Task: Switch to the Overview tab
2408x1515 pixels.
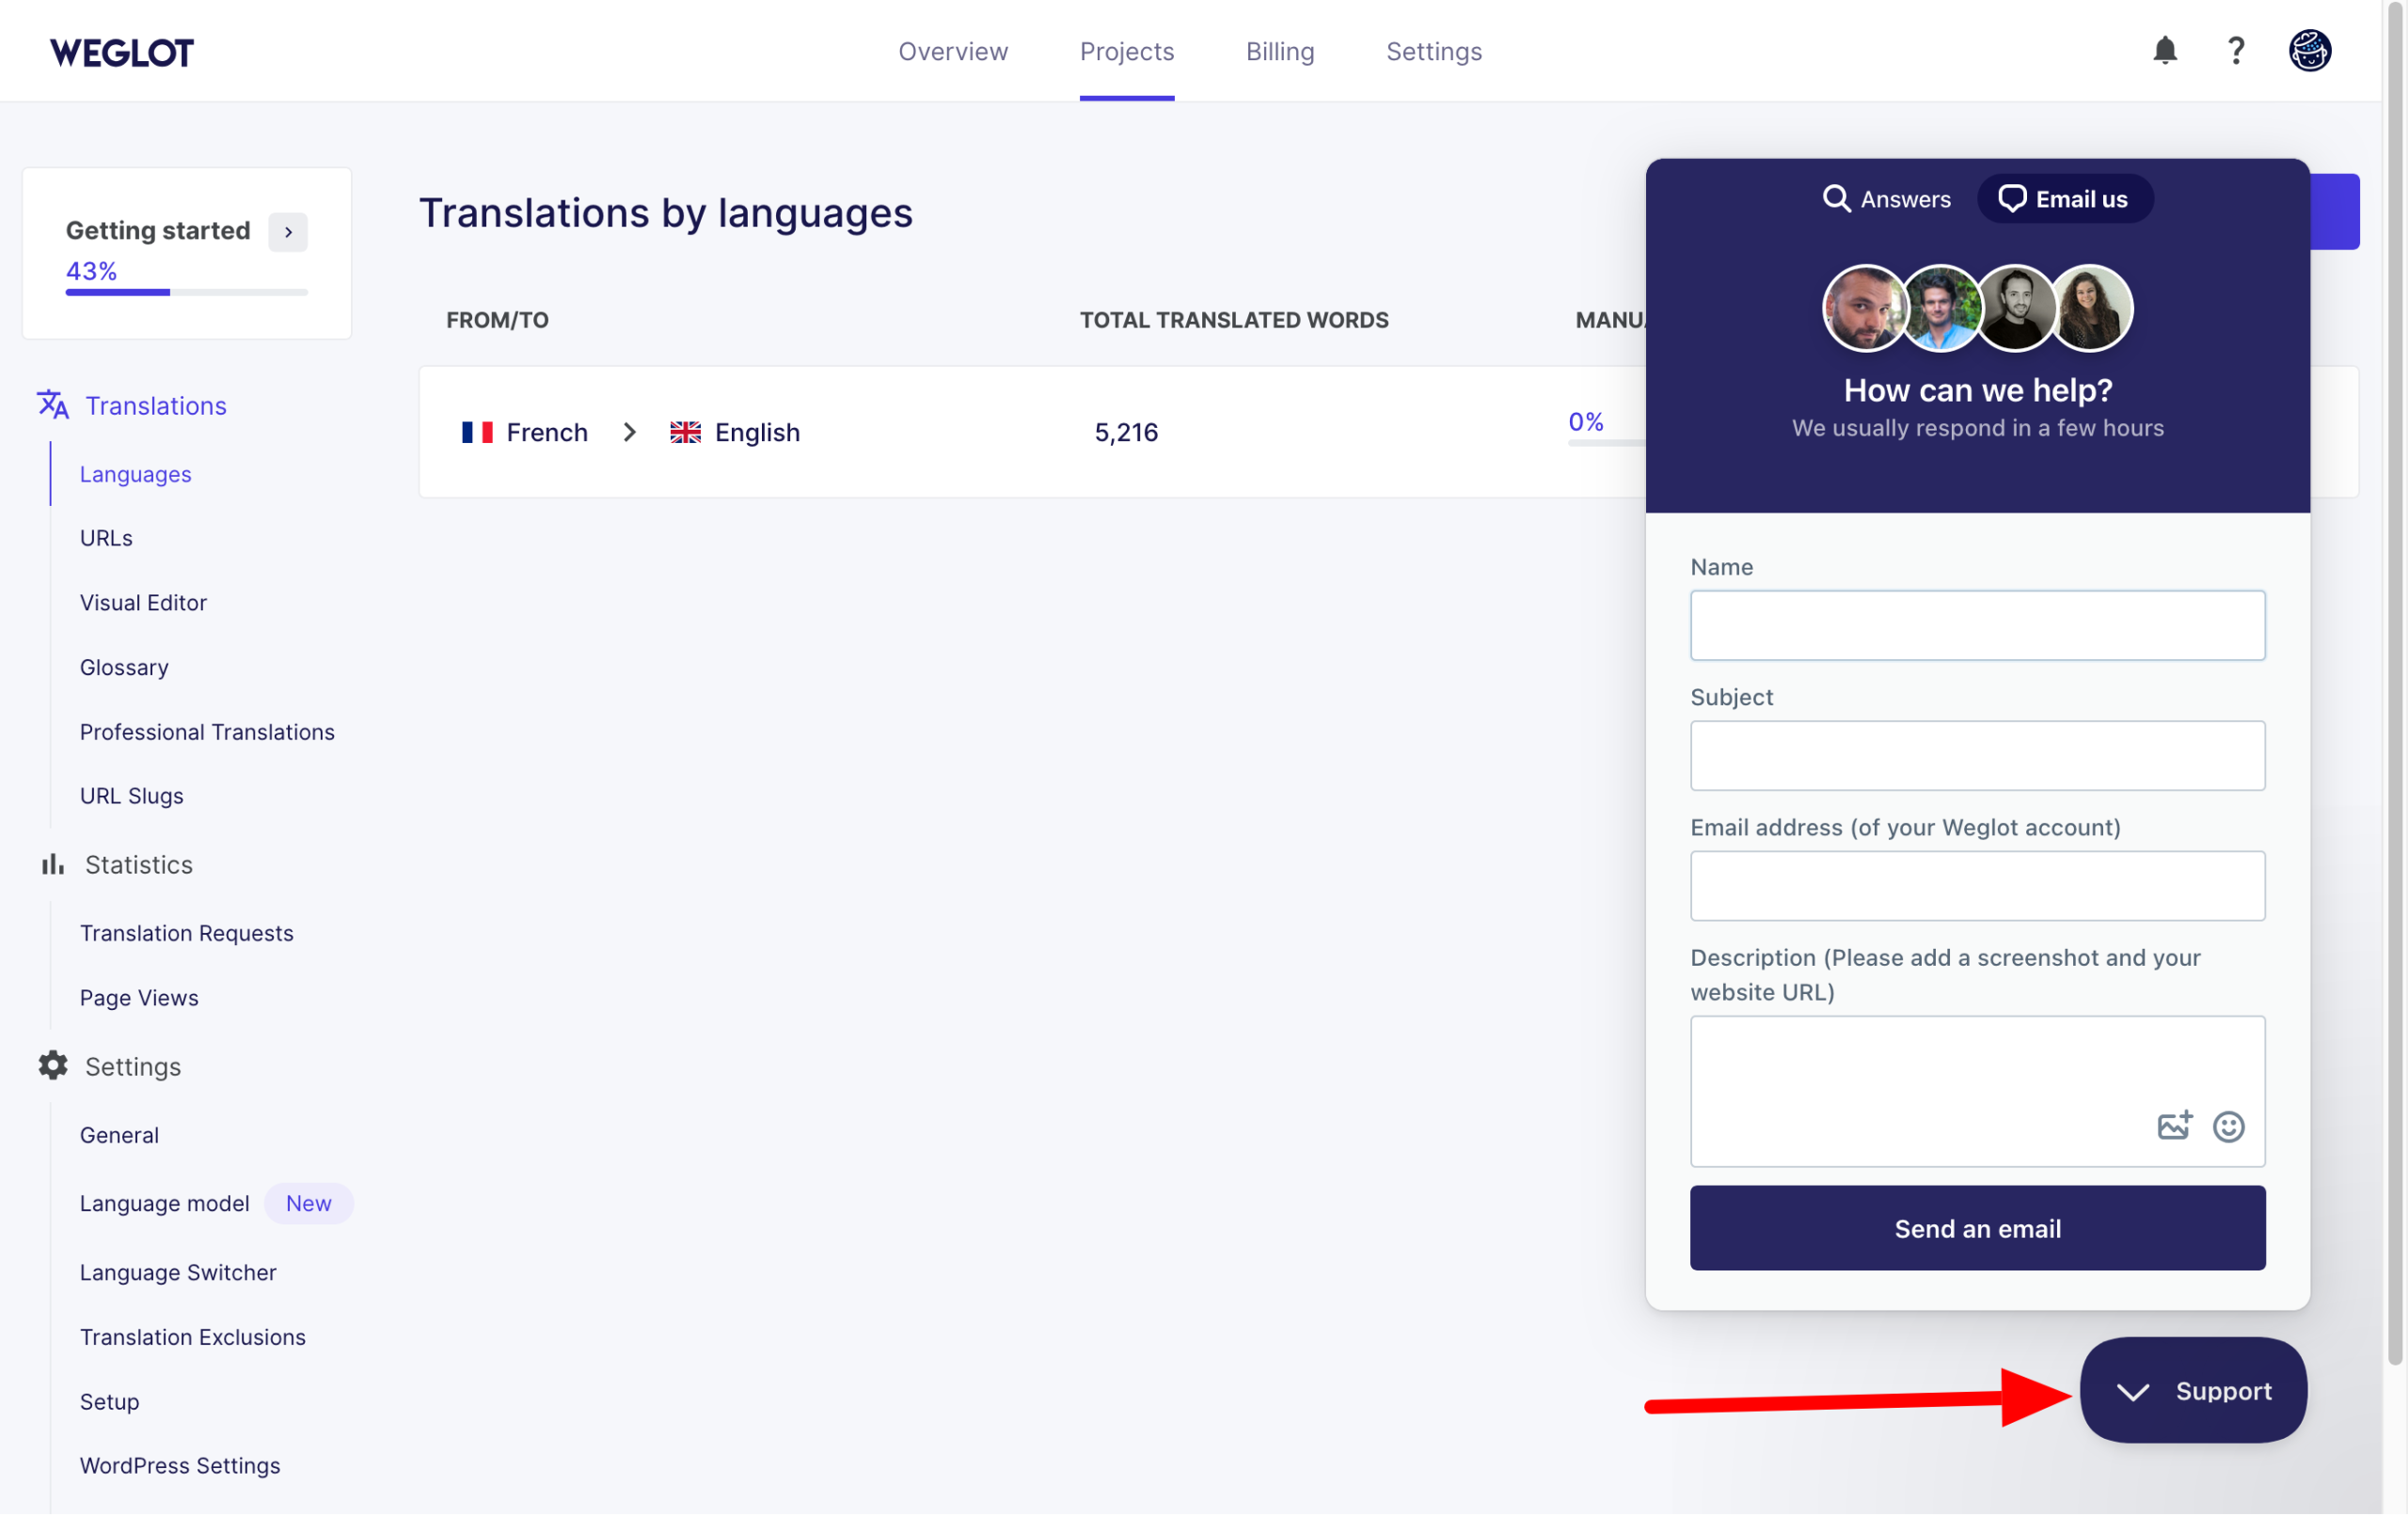Action: (x=952, y=51)
